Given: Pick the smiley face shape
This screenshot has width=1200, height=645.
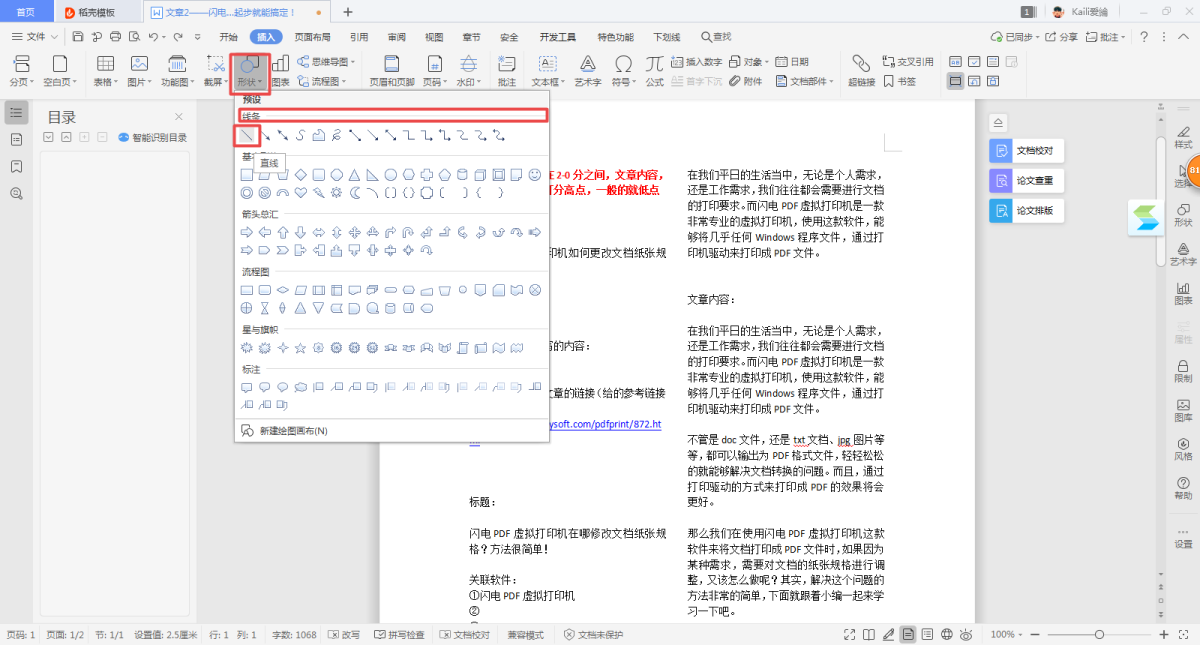Looking at the screenshot, I should [535, 175].
